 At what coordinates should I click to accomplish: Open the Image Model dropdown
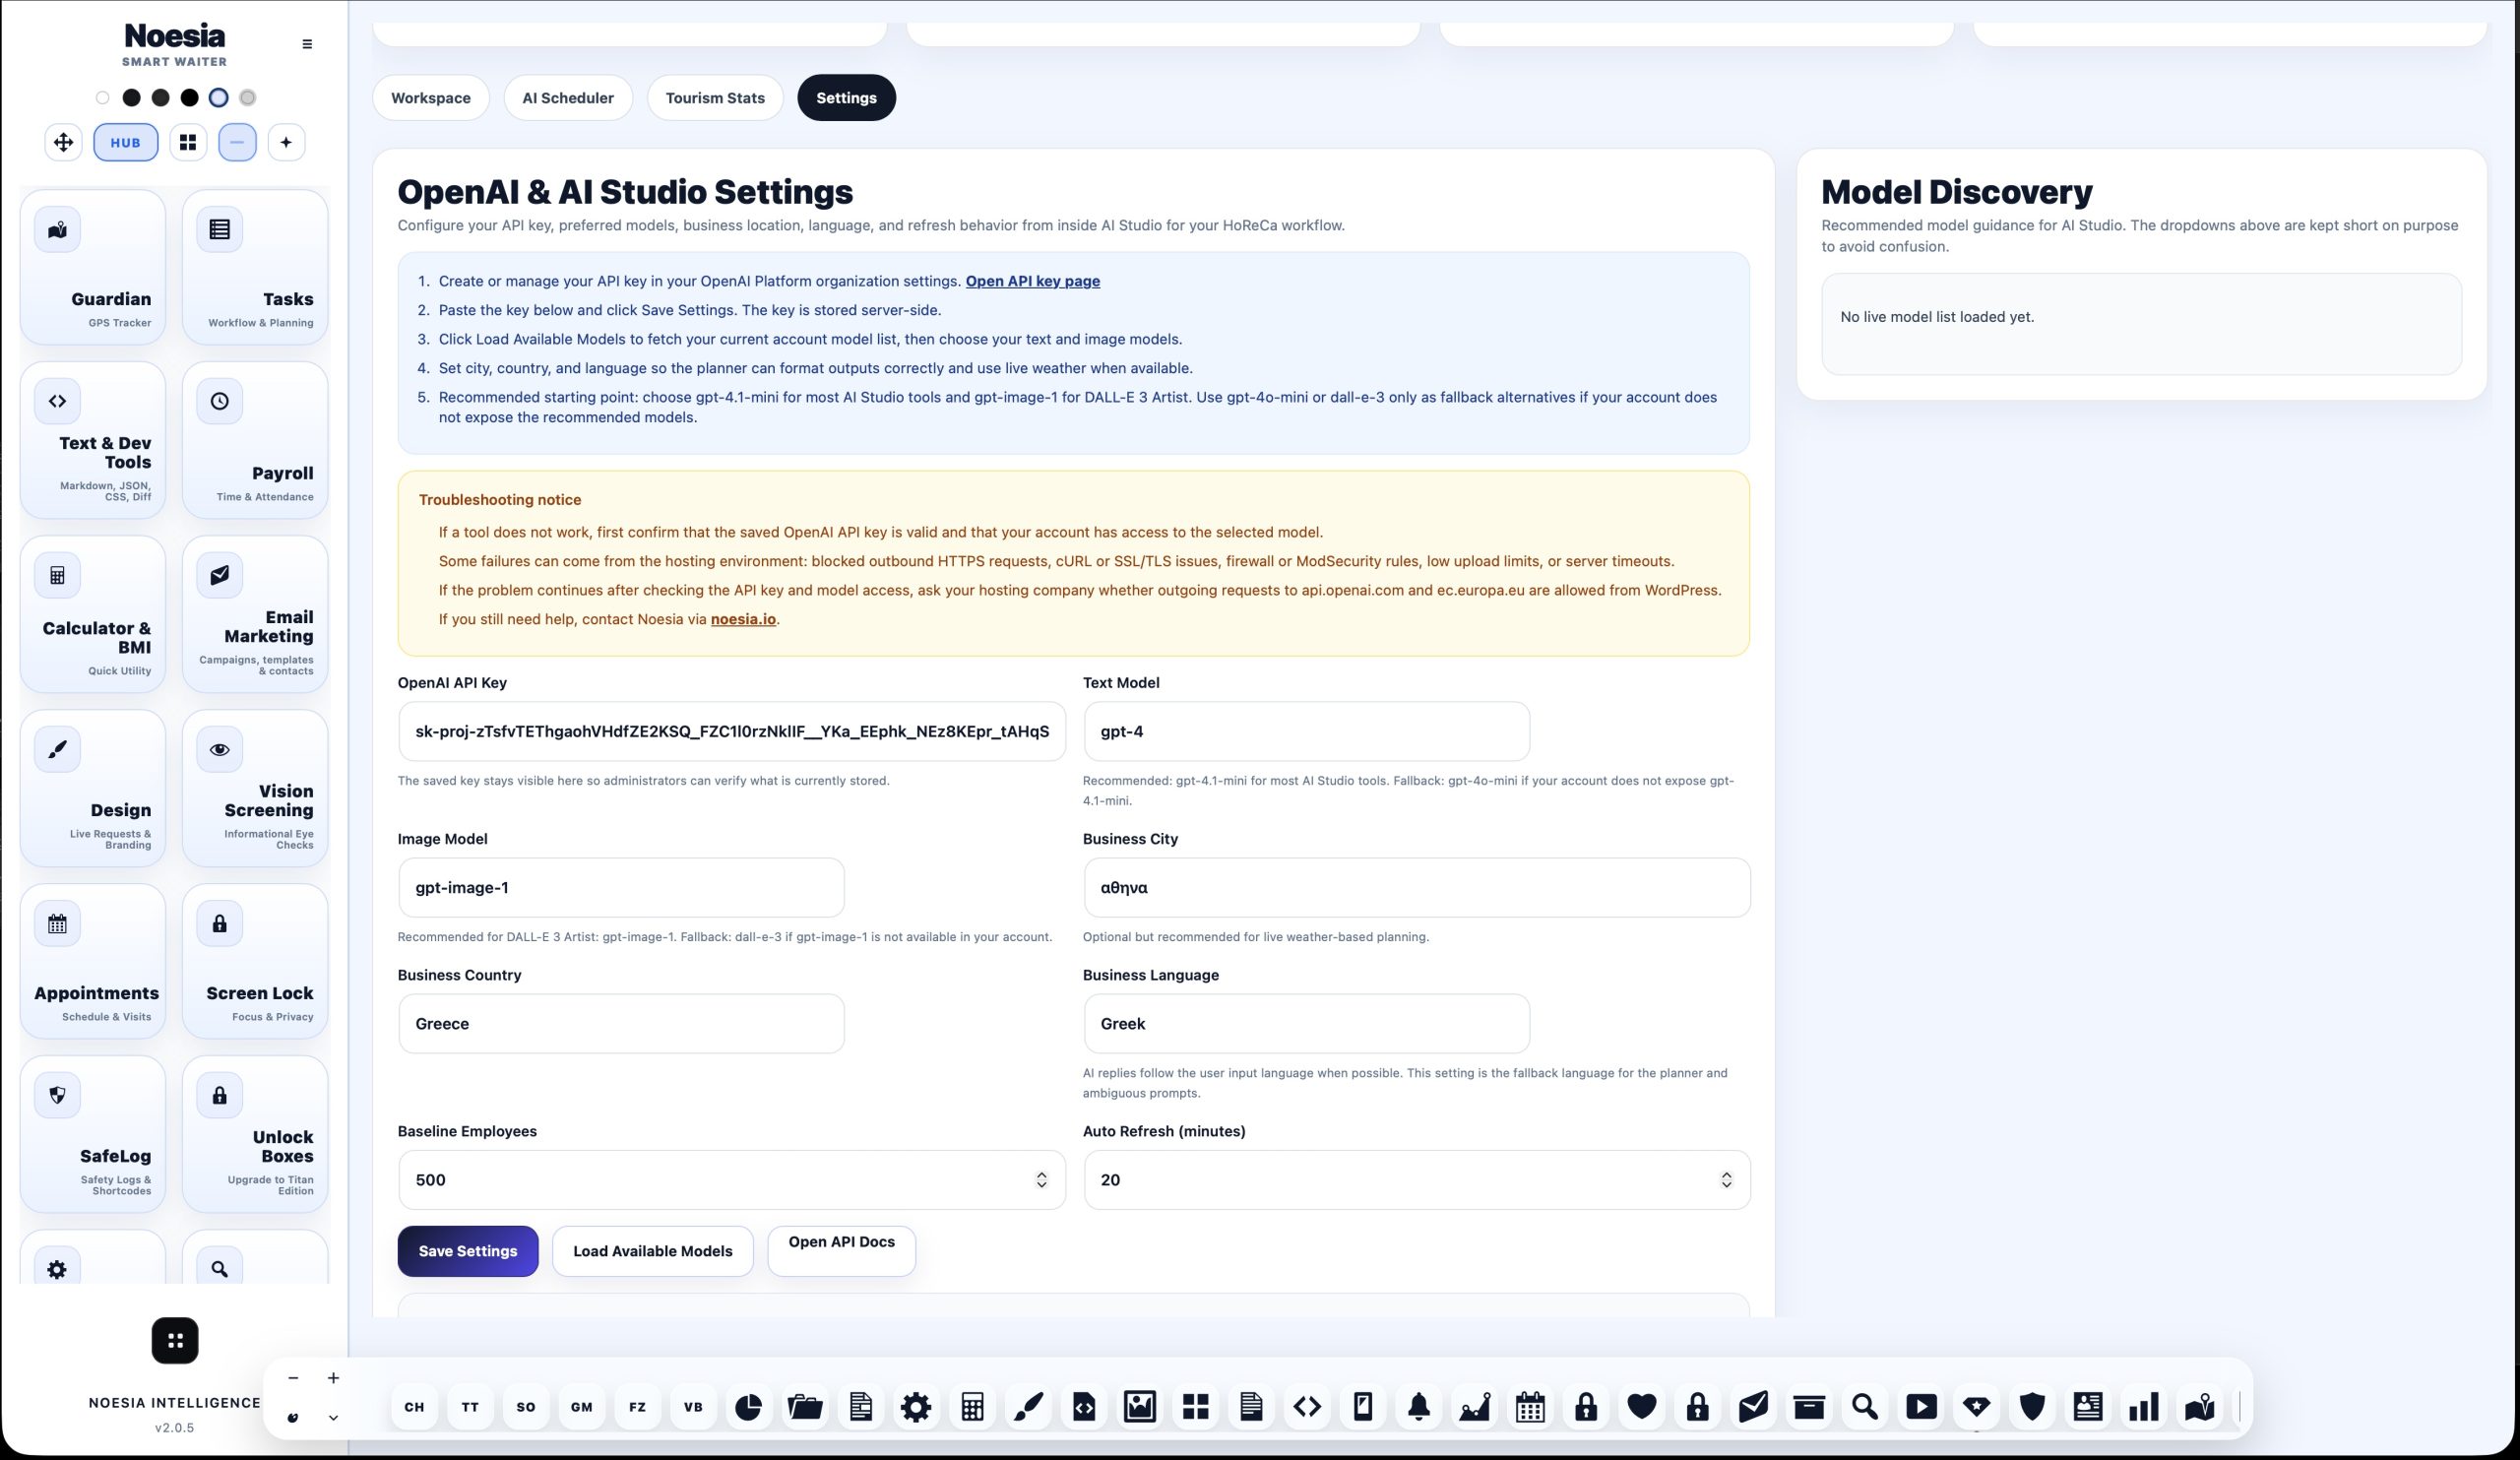tap(621, 887)
